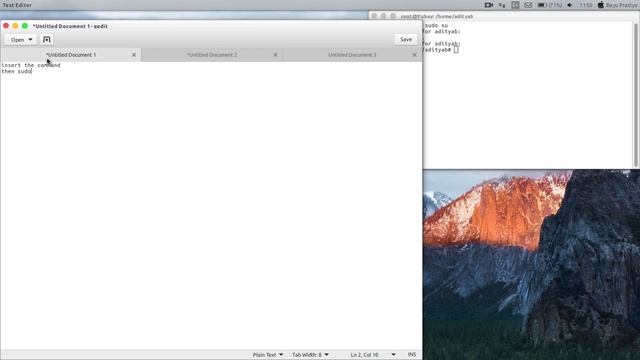Image resolution: width=640 pixels, height=360 pixels.
Task: Expand the Open button dropdown arrow
Action: [x=30, y=40]
